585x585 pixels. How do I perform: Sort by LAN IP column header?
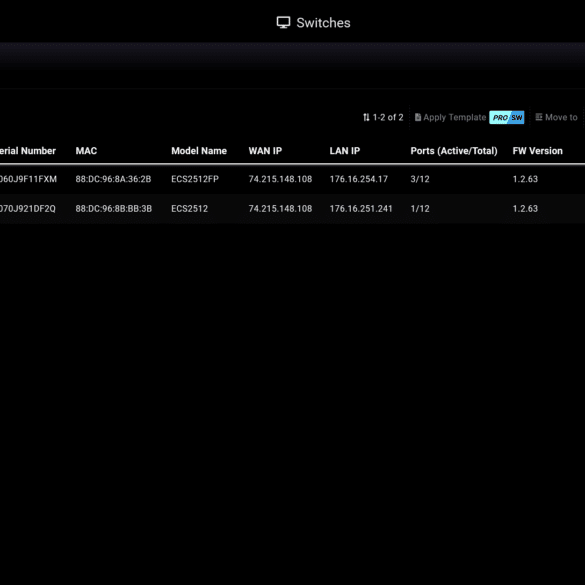point(345,151)
